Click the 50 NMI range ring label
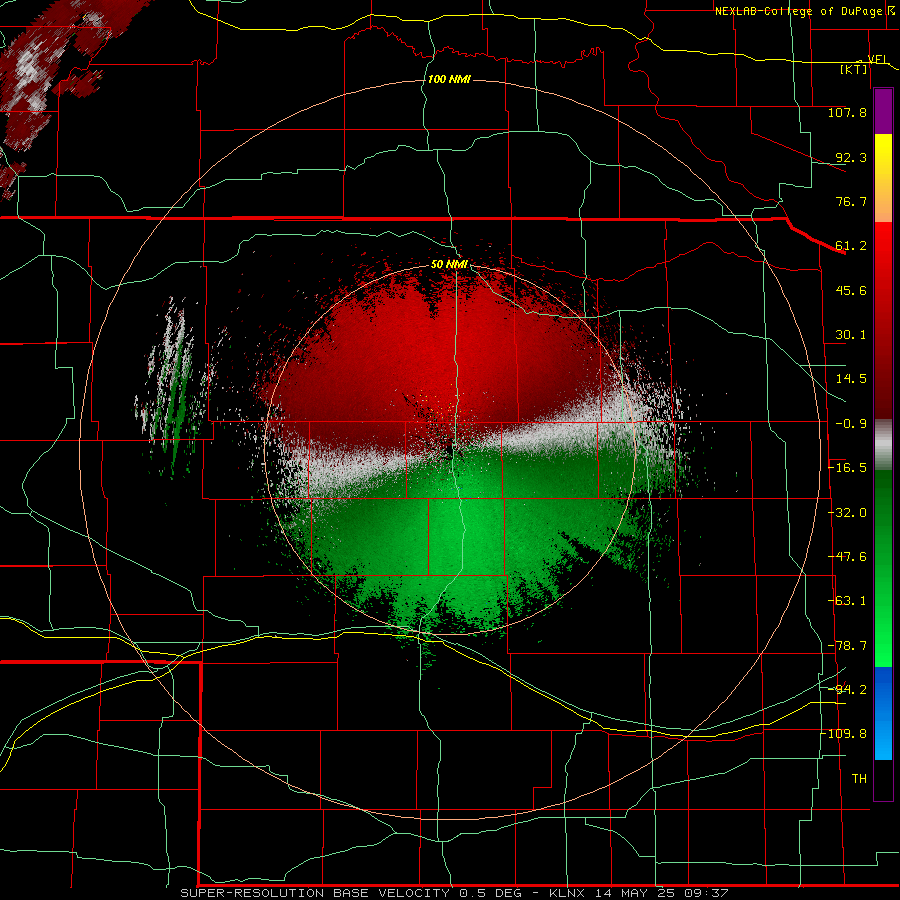The width and height of the screenshot is (900, 900). click(x=449, y=265)
